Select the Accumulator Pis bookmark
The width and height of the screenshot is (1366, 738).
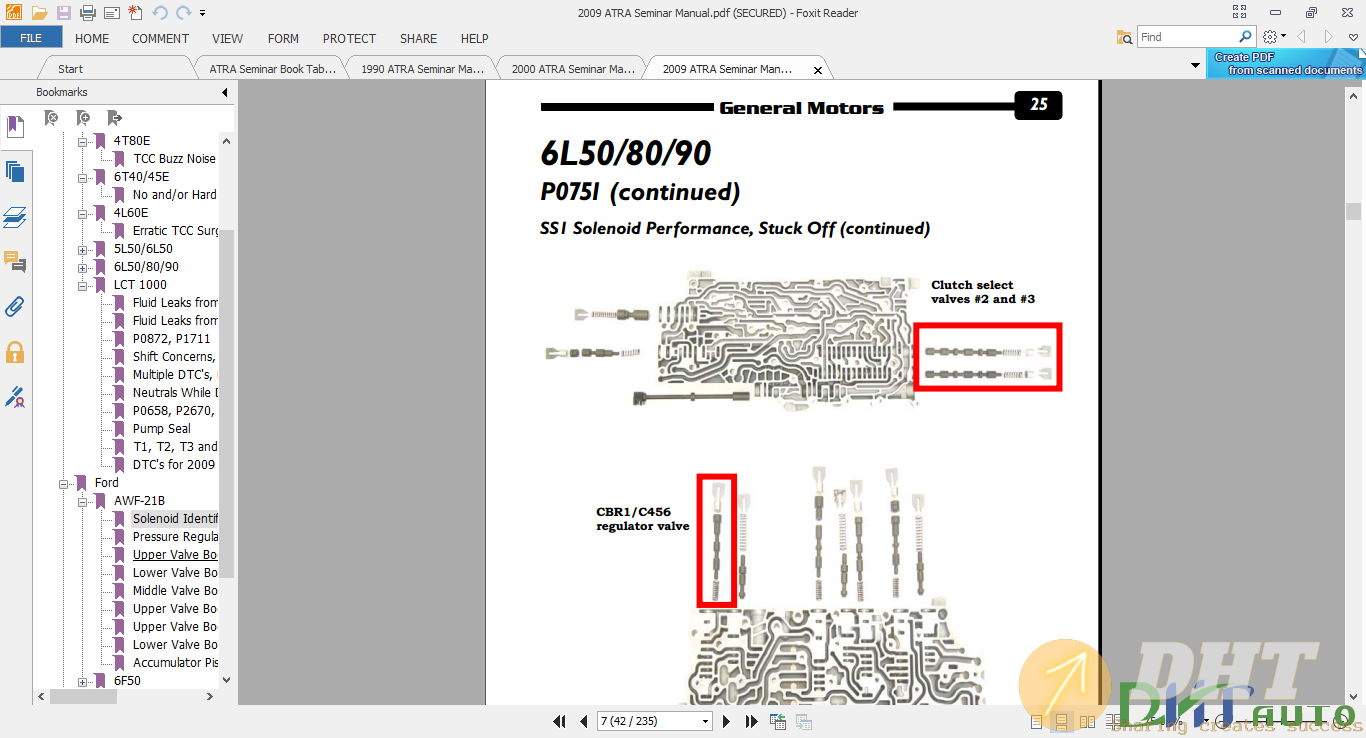click(x=175, y=662)
